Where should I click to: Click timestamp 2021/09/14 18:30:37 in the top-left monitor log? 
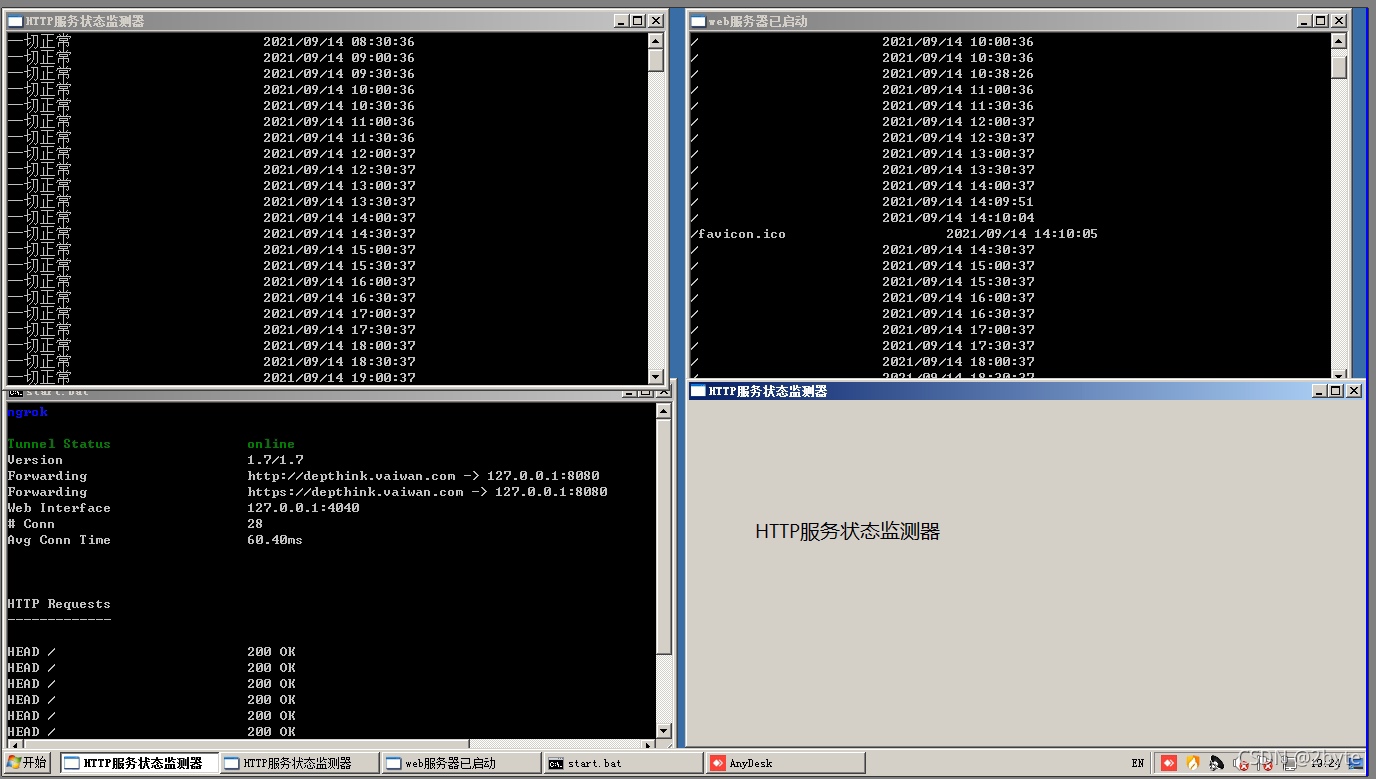tap(339, 362)
